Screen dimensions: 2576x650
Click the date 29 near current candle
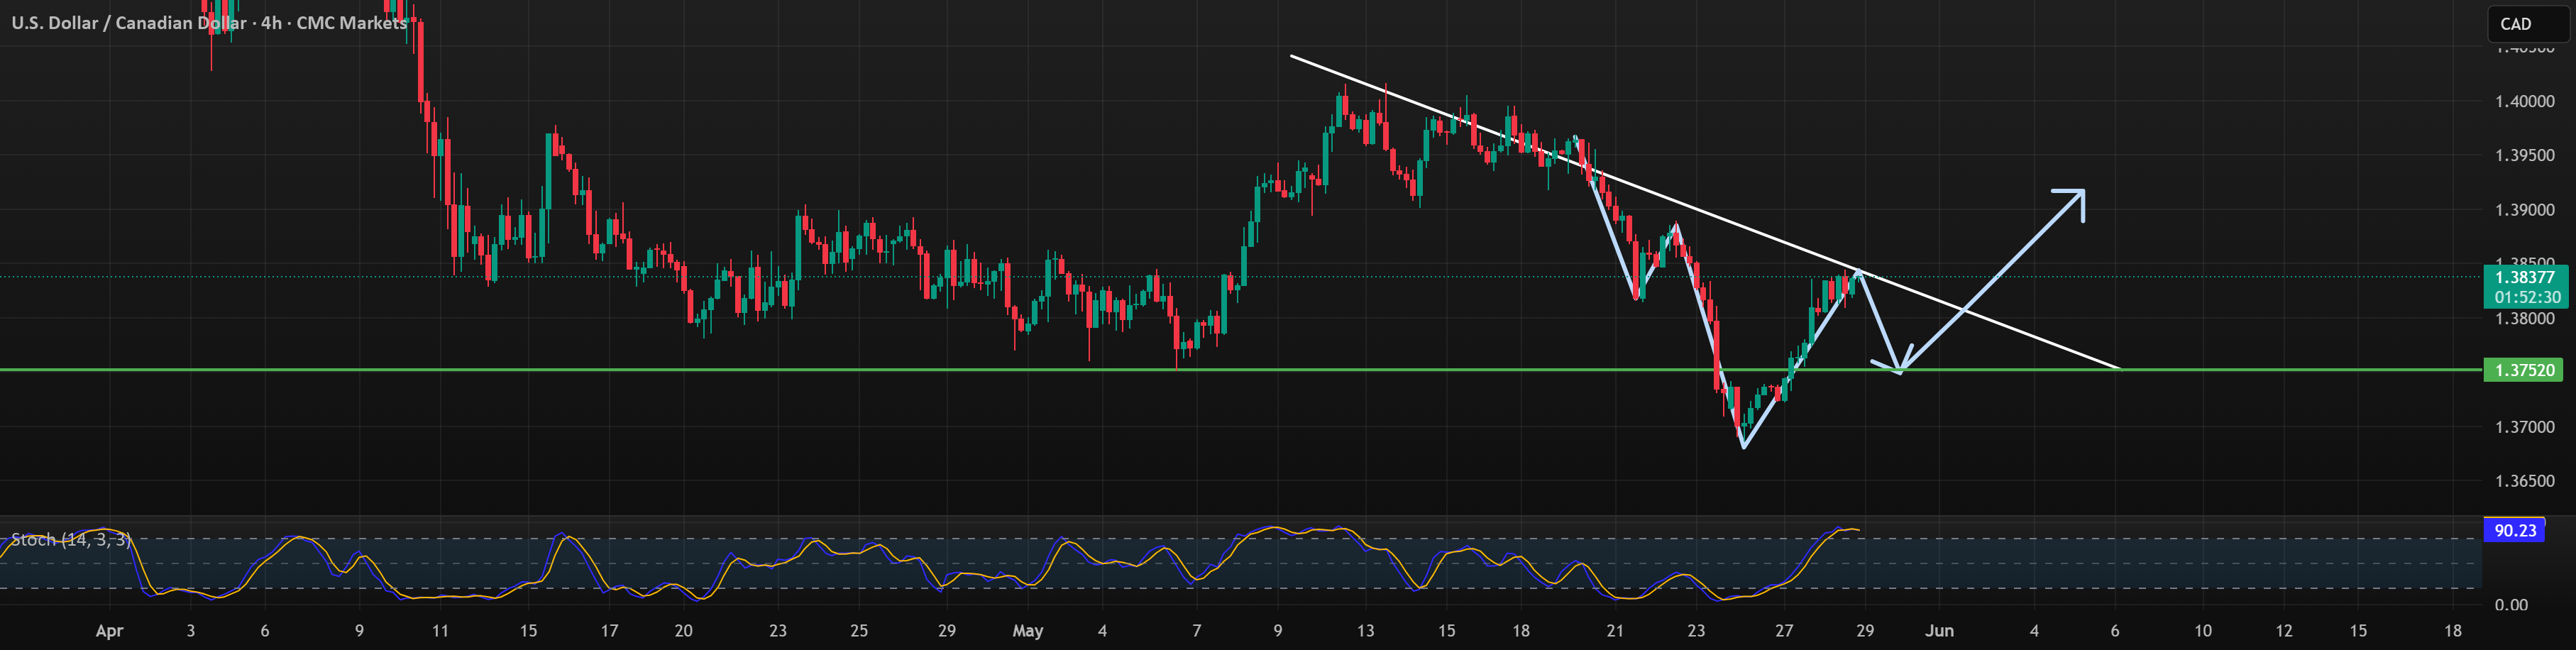point(1864,631)
